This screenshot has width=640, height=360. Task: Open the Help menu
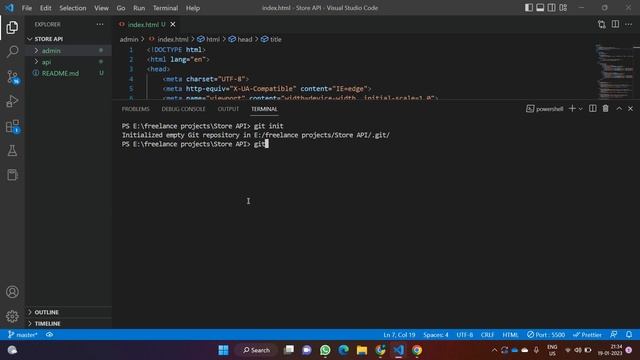click(x=193, y=8)
